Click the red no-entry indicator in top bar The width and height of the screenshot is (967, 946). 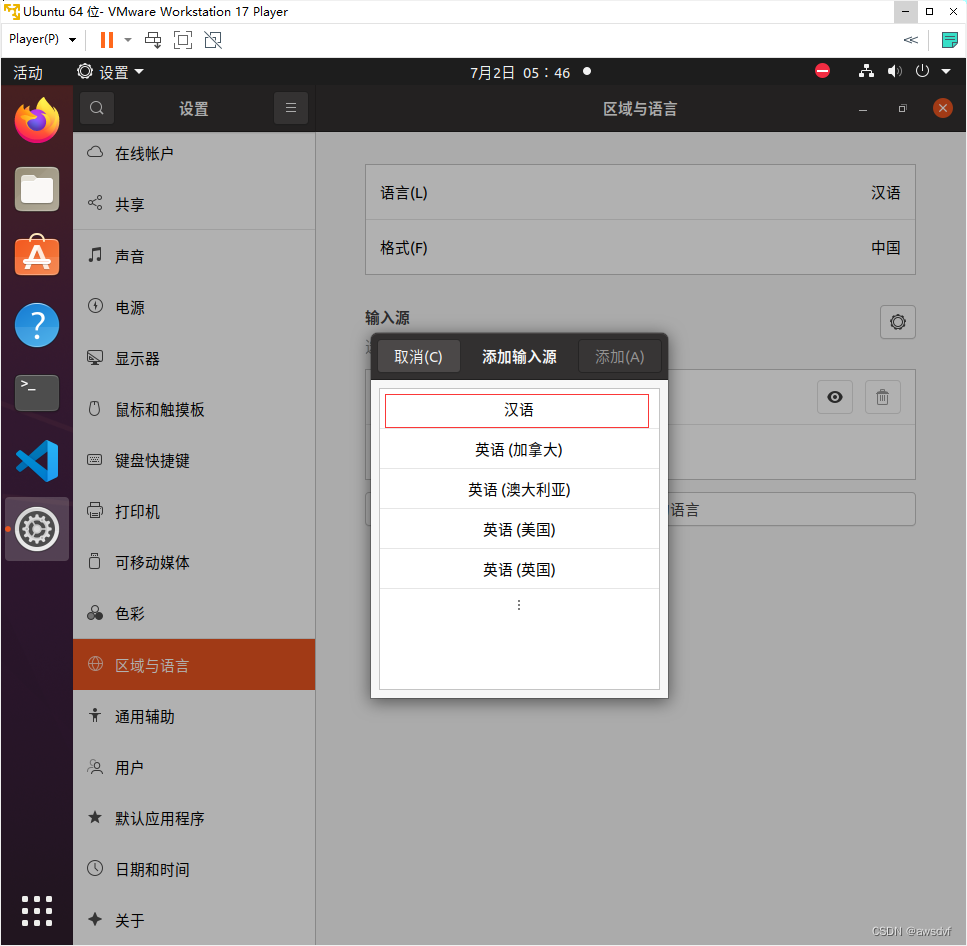pos(822,72)
